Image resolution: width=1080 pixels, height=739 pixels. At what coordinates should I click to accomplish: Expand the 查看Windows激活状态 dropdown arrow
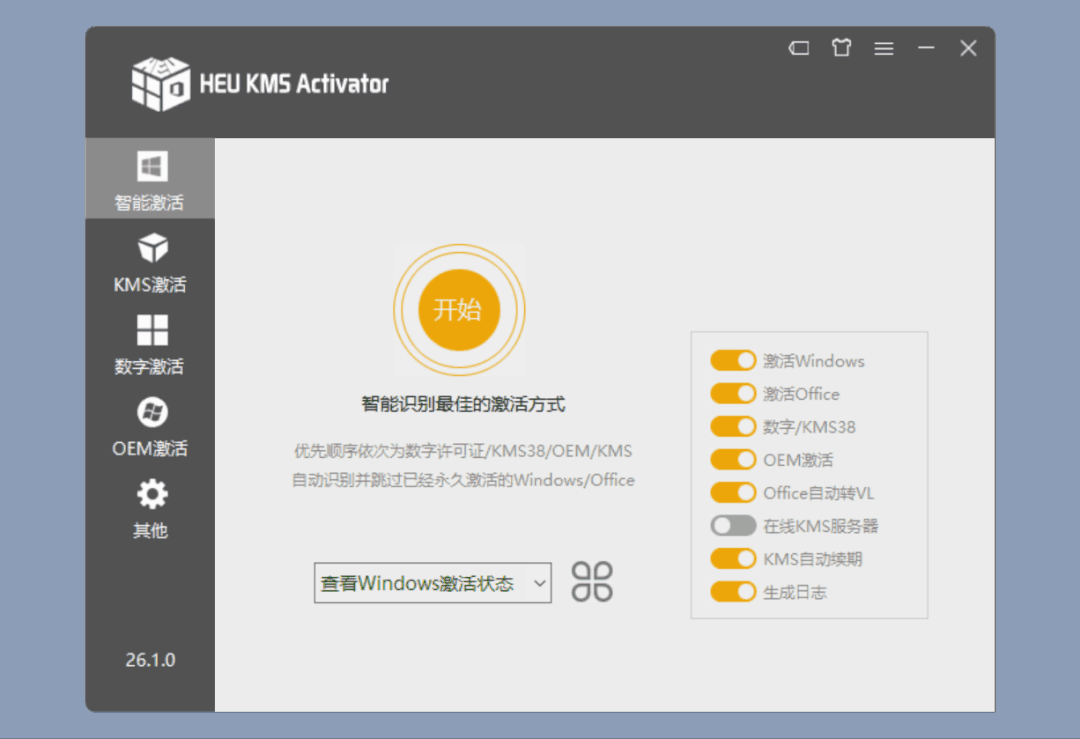click(x=539, y=583)
